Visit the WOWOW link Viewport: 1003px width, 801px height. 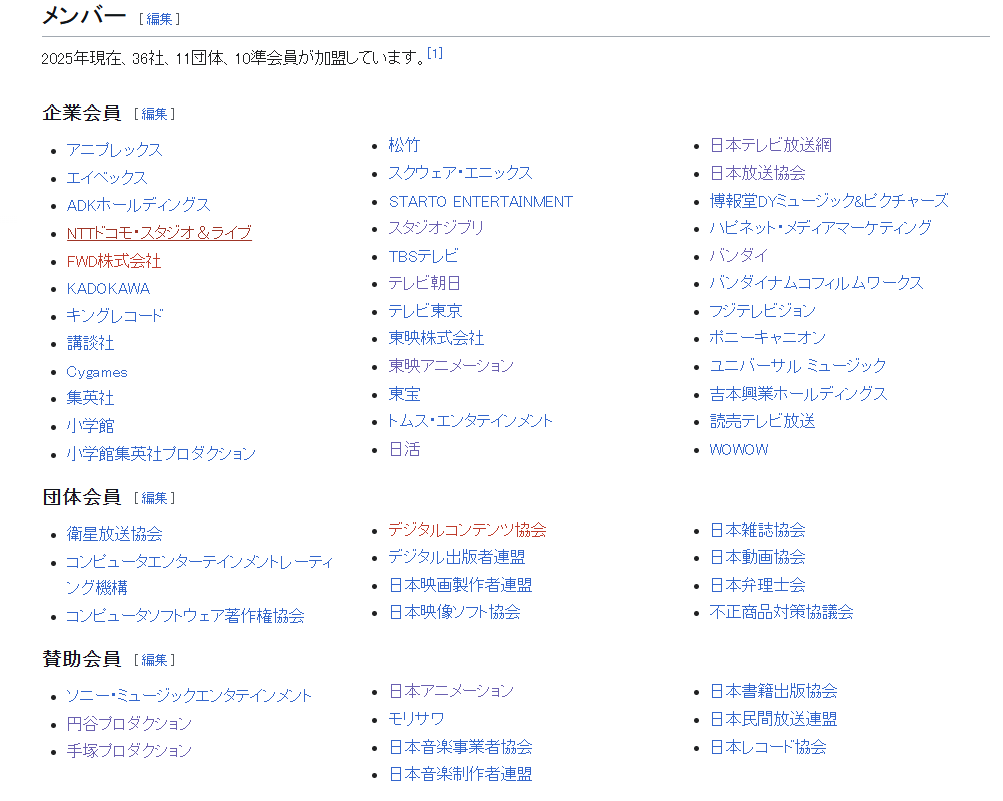[739, 450]
